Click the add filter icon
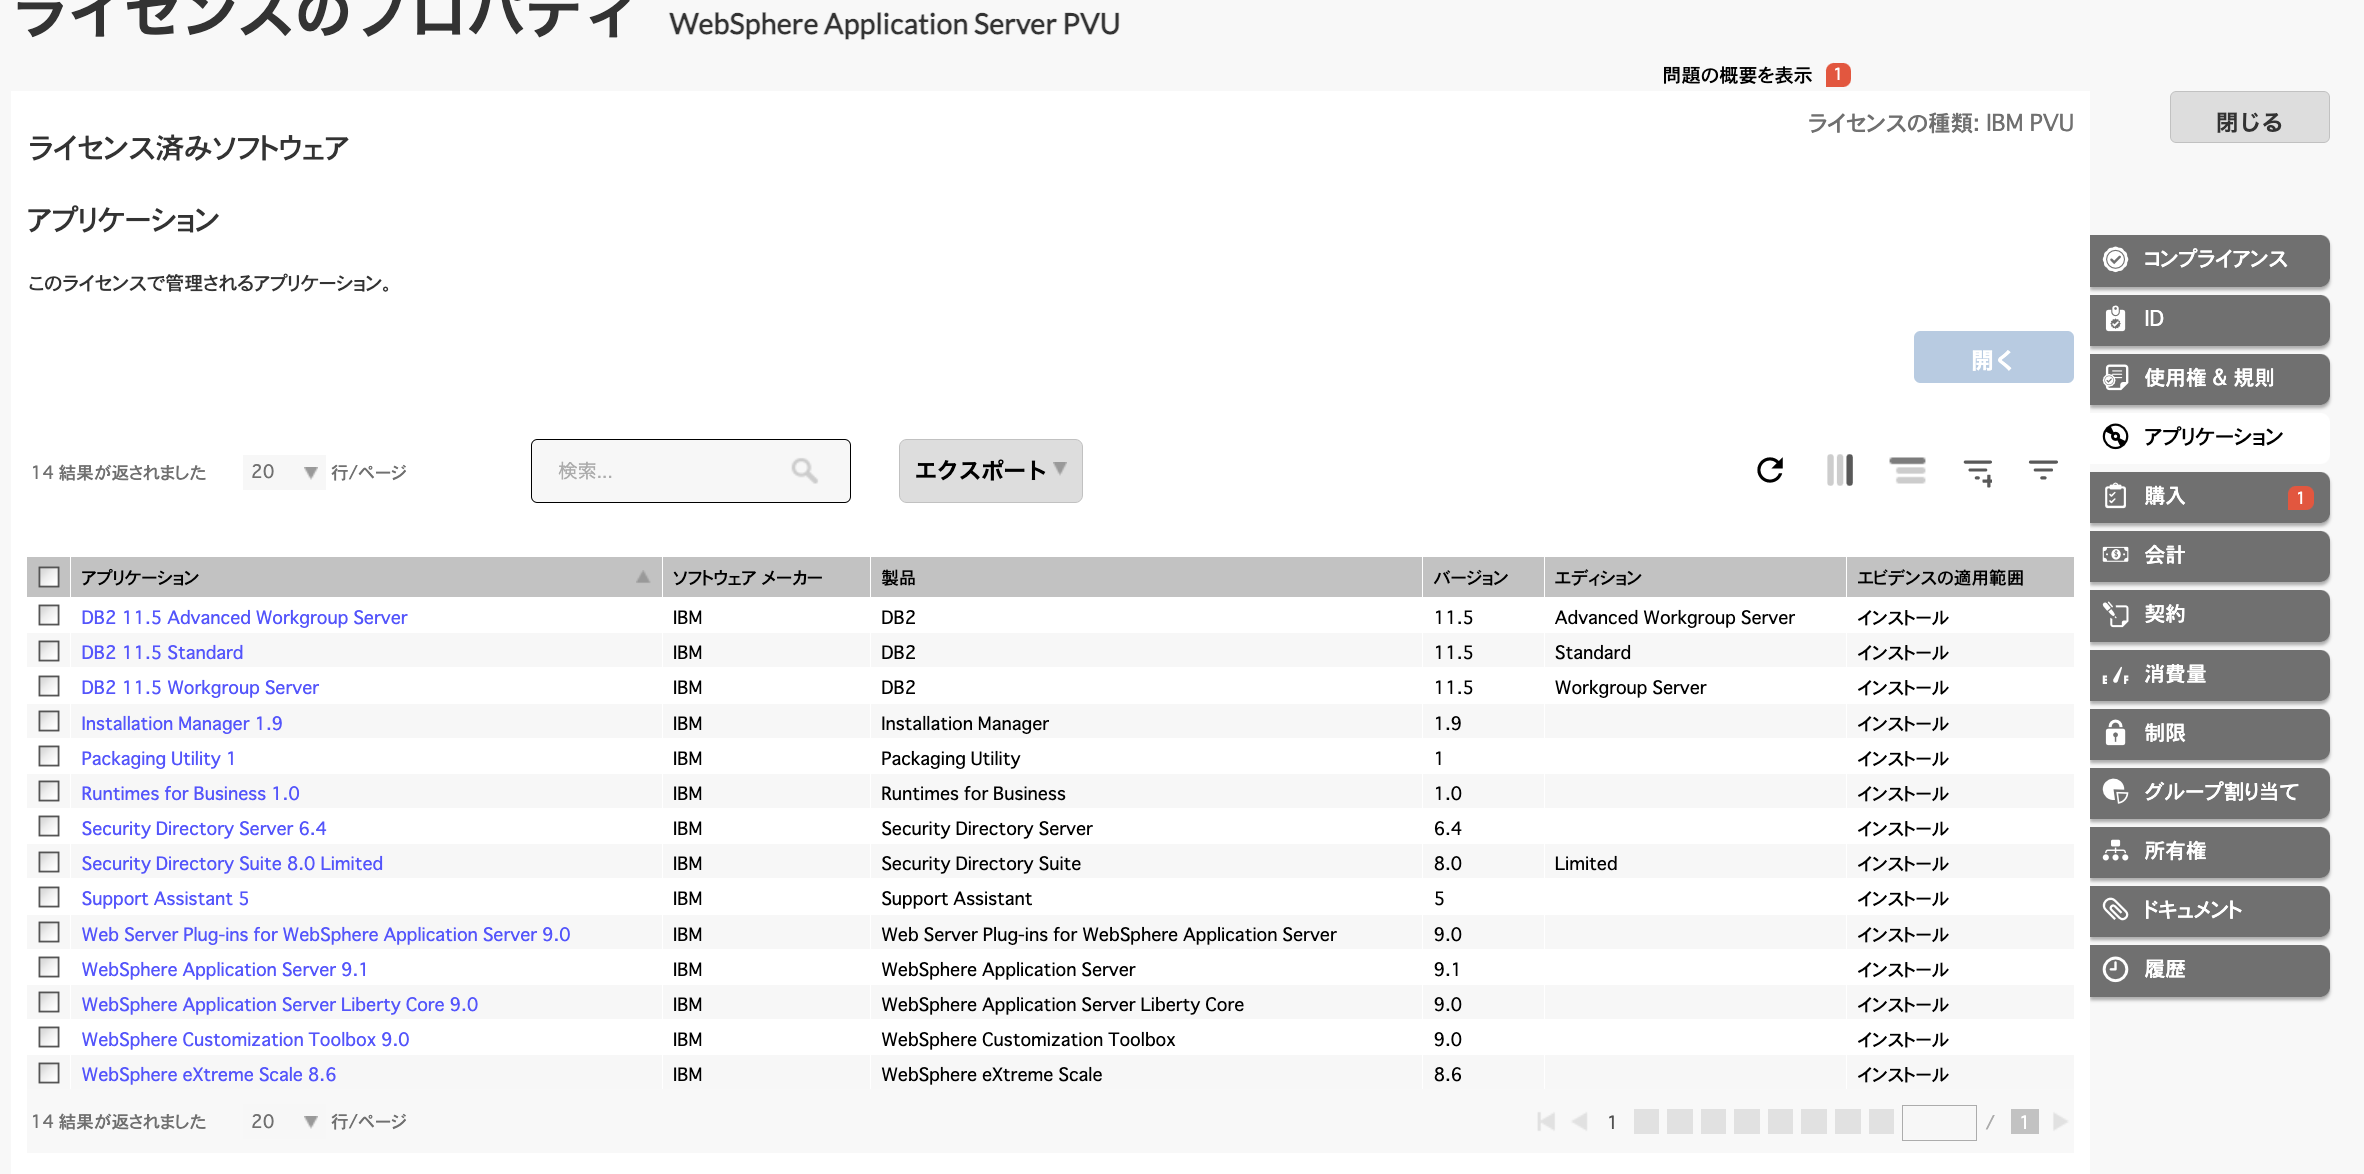The image size is (2364, 1174). (1978, 472)
